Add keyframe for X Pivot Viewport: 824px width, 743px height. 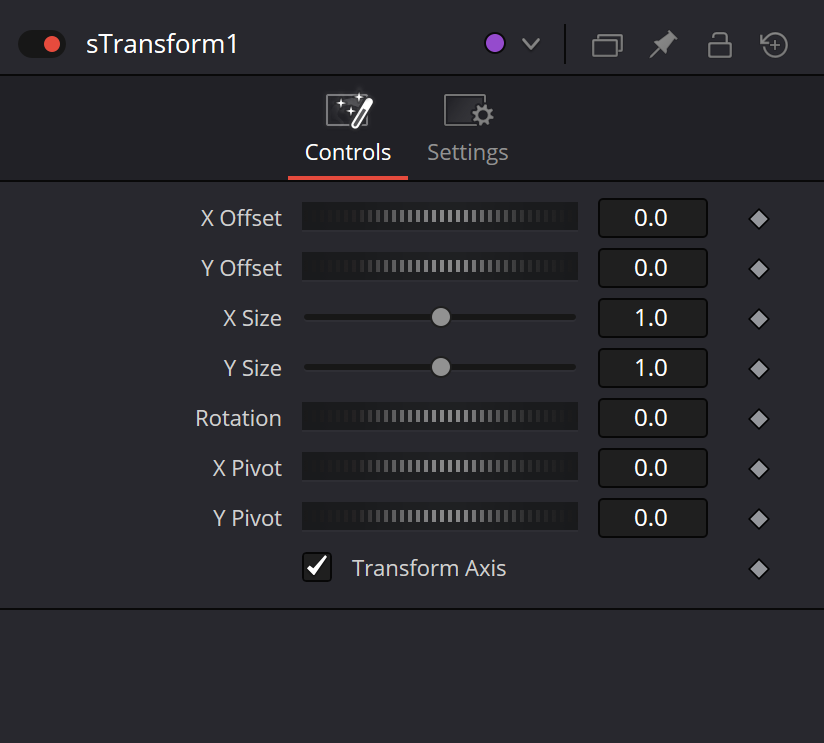pos(758,469)
